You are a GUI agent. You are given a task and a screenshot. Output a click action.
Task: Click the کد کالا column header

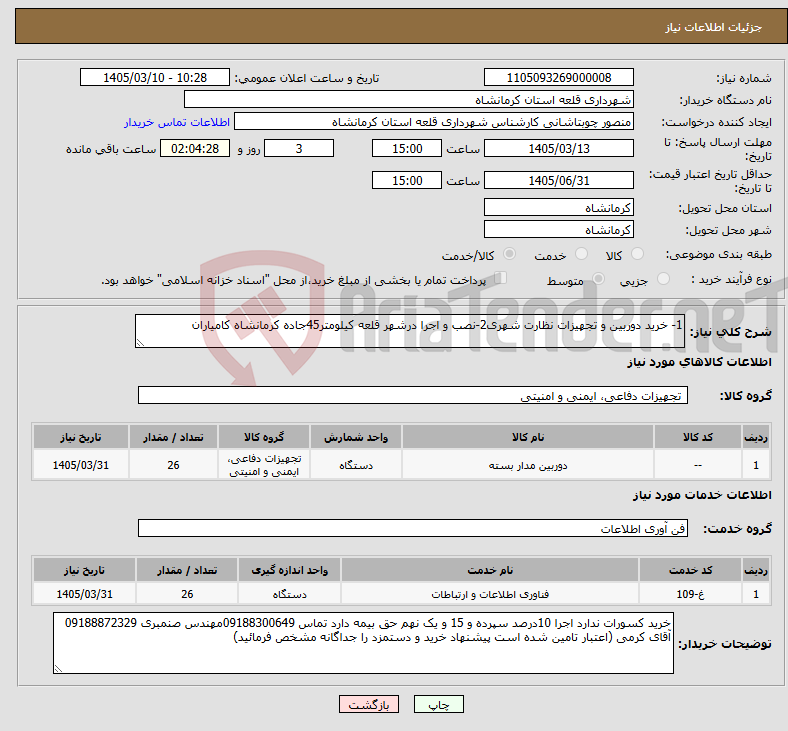pyautogui.click(x=698, y=437)
